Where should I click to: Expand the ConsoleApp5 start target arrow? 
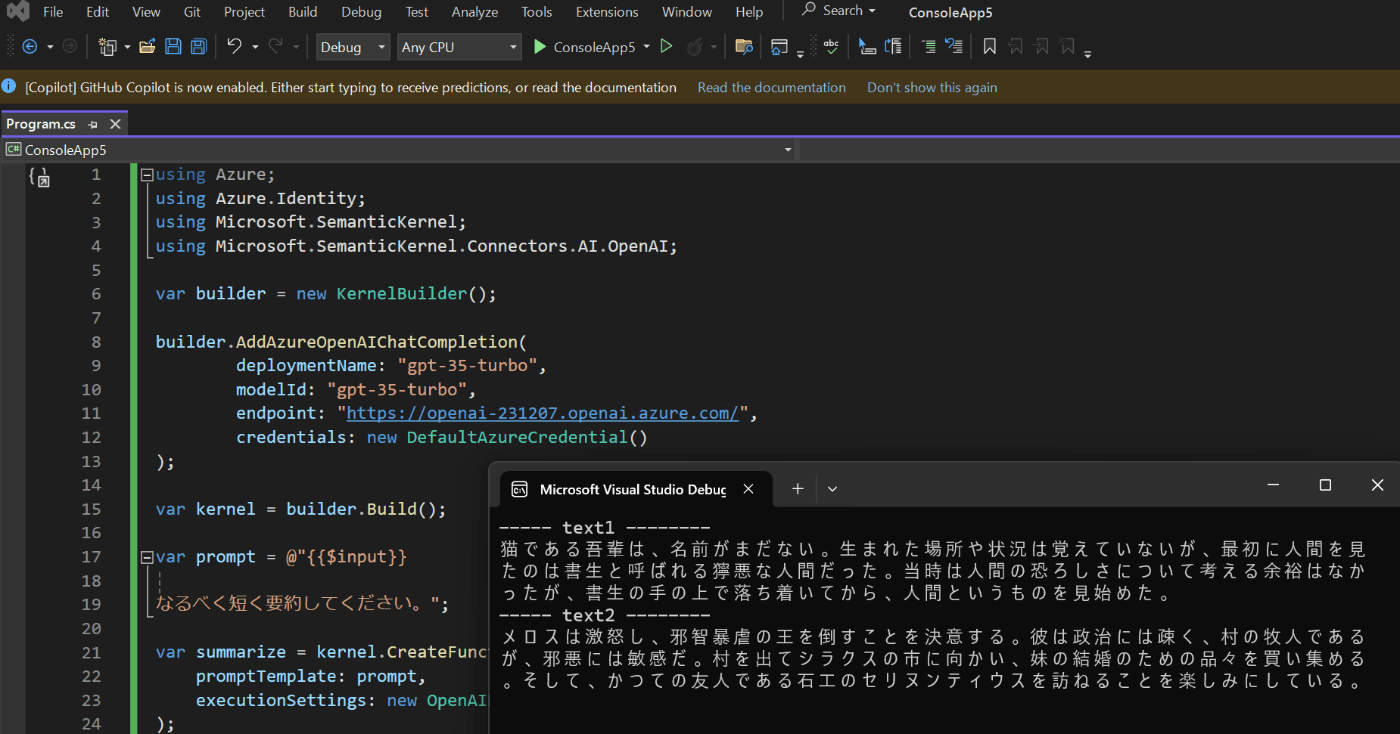click(x=646, y=47)
